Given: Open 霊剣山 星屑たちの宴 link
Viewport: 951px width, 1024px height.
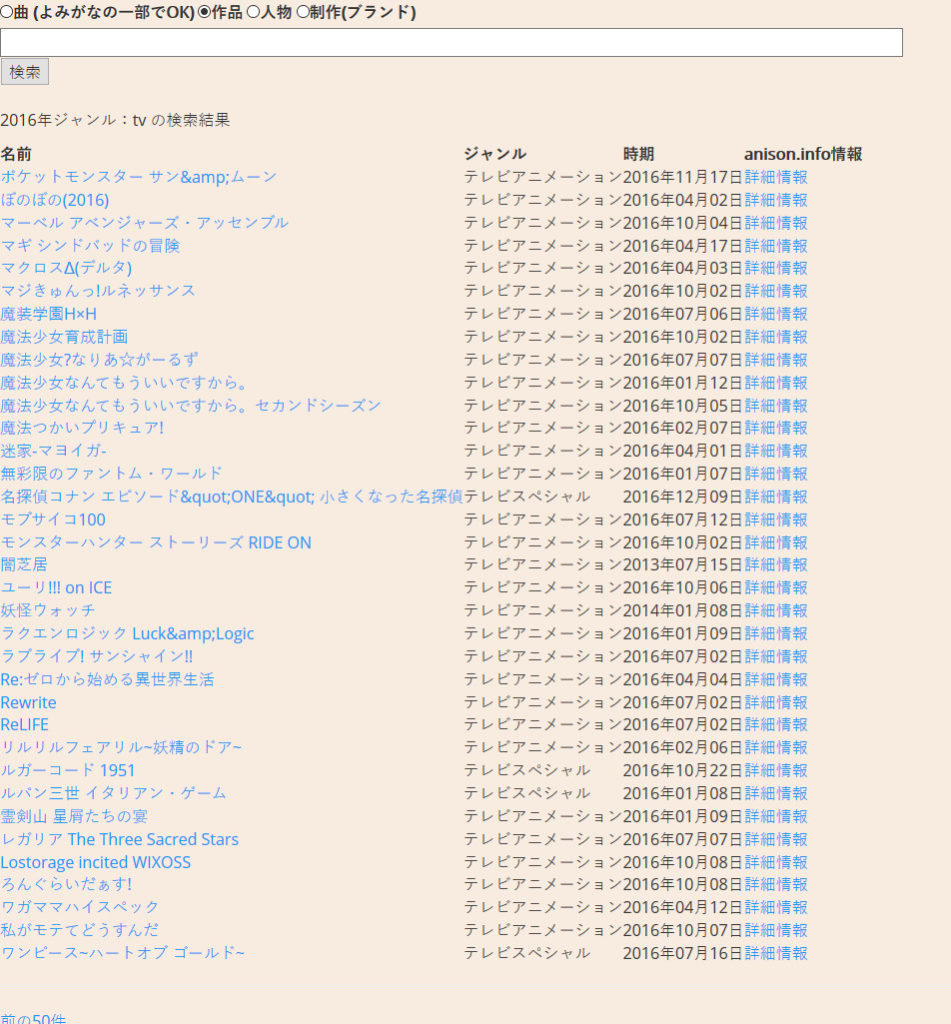Looking at the screenshot, I should point(74,816).
